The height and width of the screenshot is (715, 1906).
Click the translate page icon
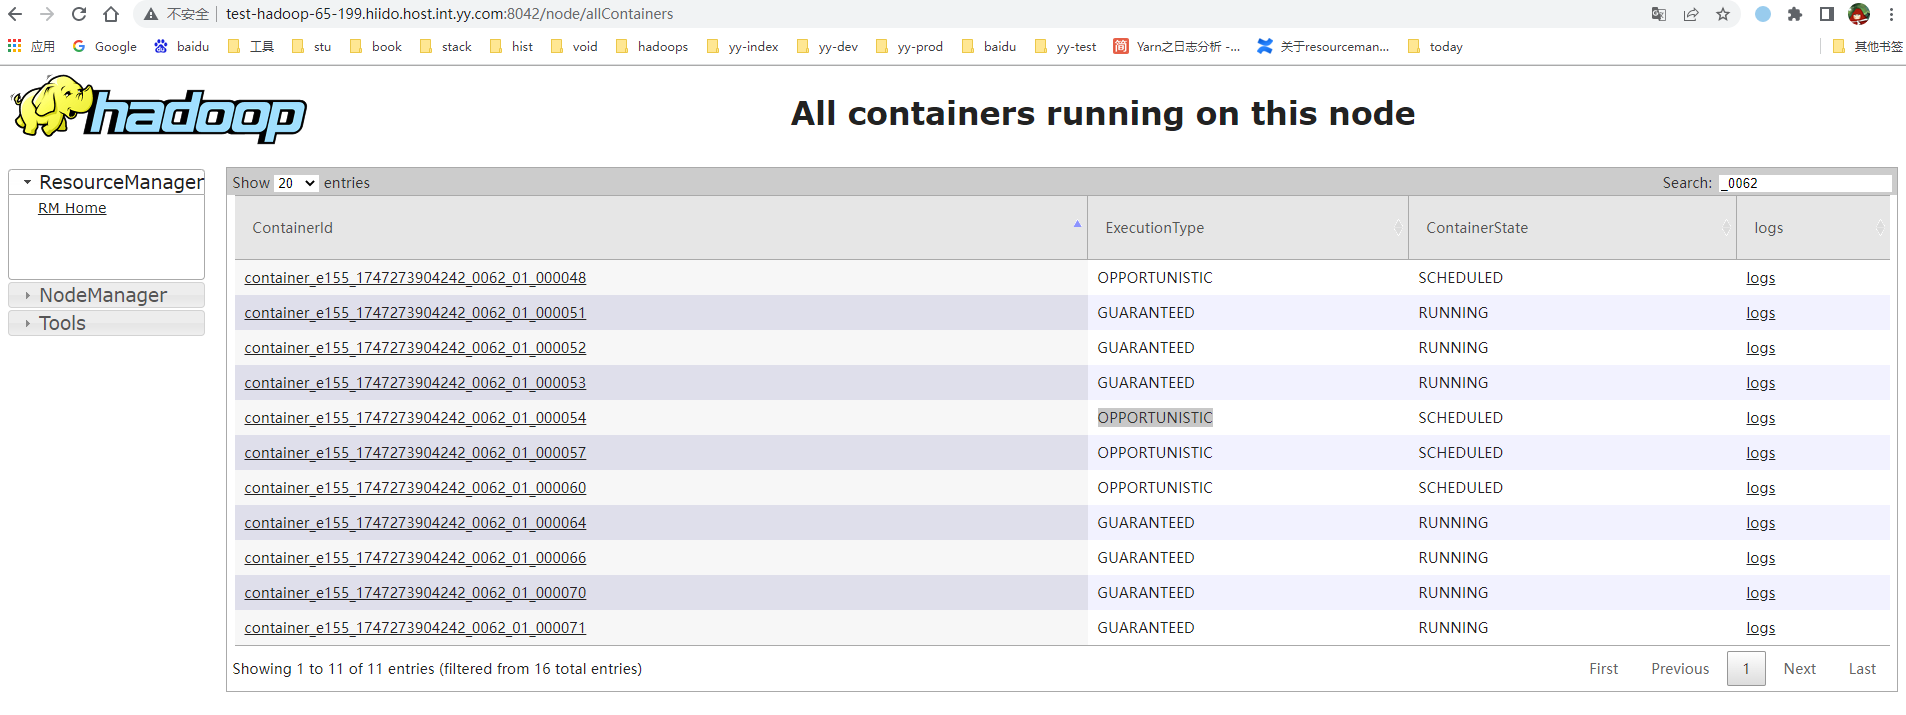pos(1659,14)
